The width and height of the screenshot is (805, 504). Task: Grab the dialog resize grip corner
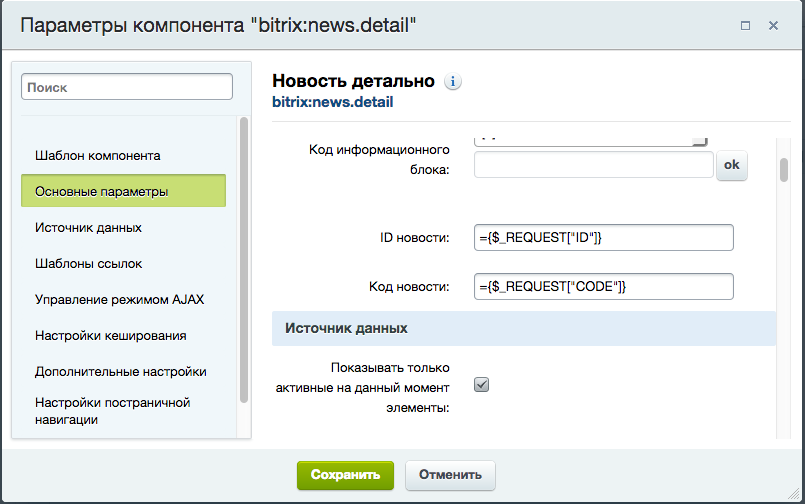[794, 493]
